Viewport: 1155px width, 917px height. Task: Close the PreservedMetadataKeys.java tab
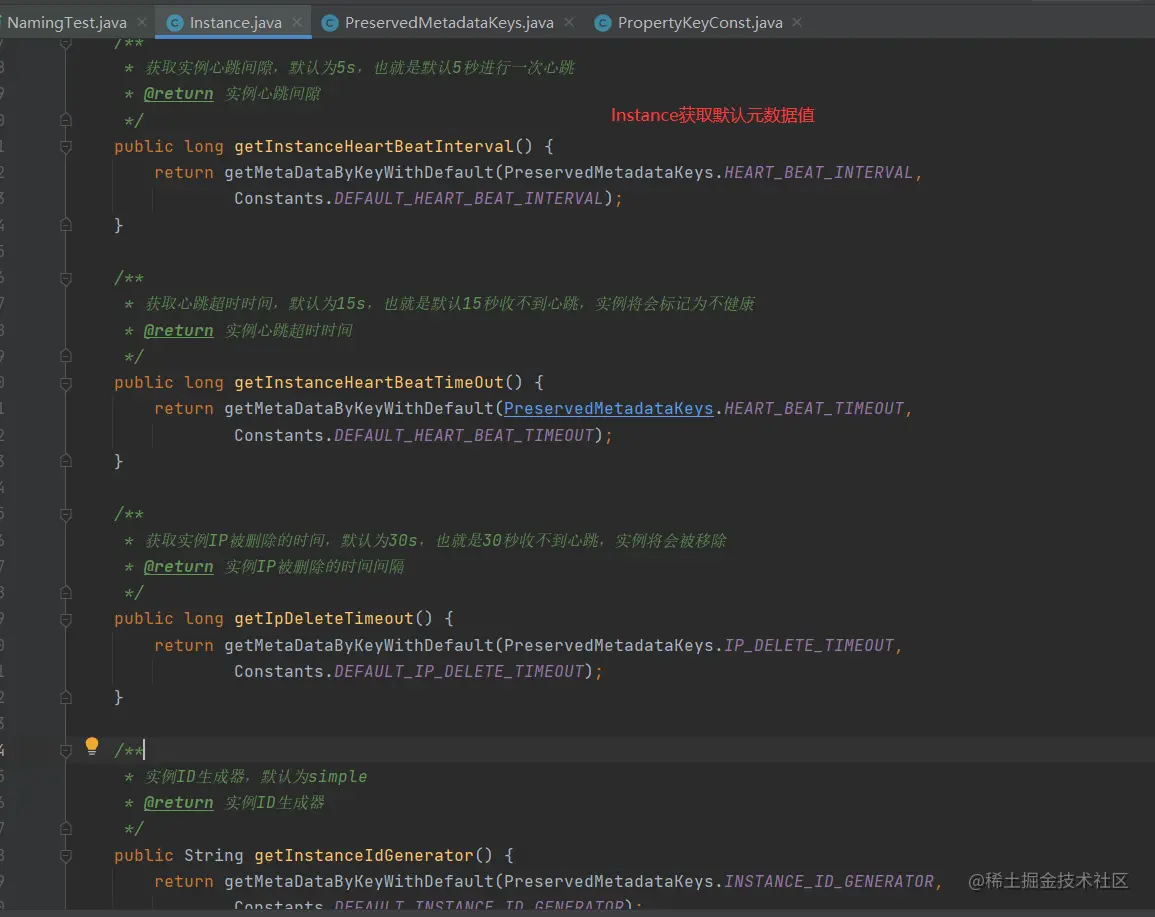coord(569,23)
